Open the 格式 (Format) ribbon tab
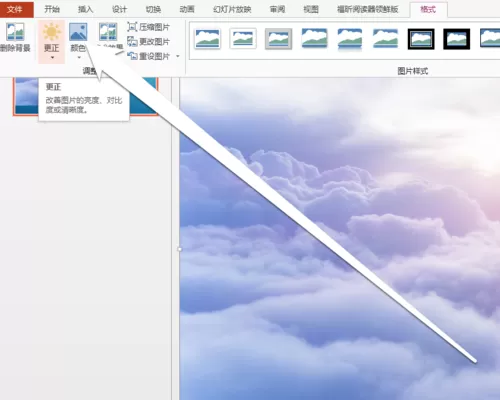Image resolution: width=500 pixels, height=400 pixels. tap(428, 9)
